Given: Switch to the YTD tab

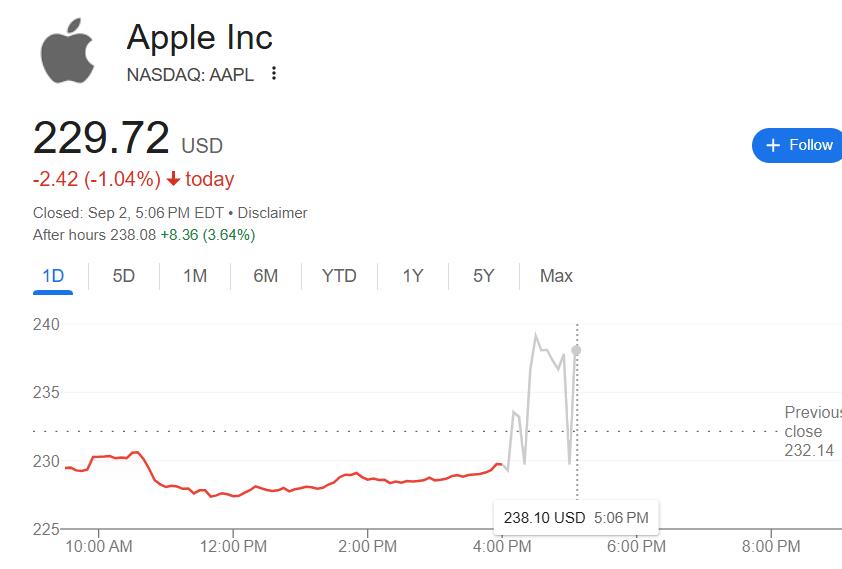Looking at the screenshot, I should (x=339, y=276).
